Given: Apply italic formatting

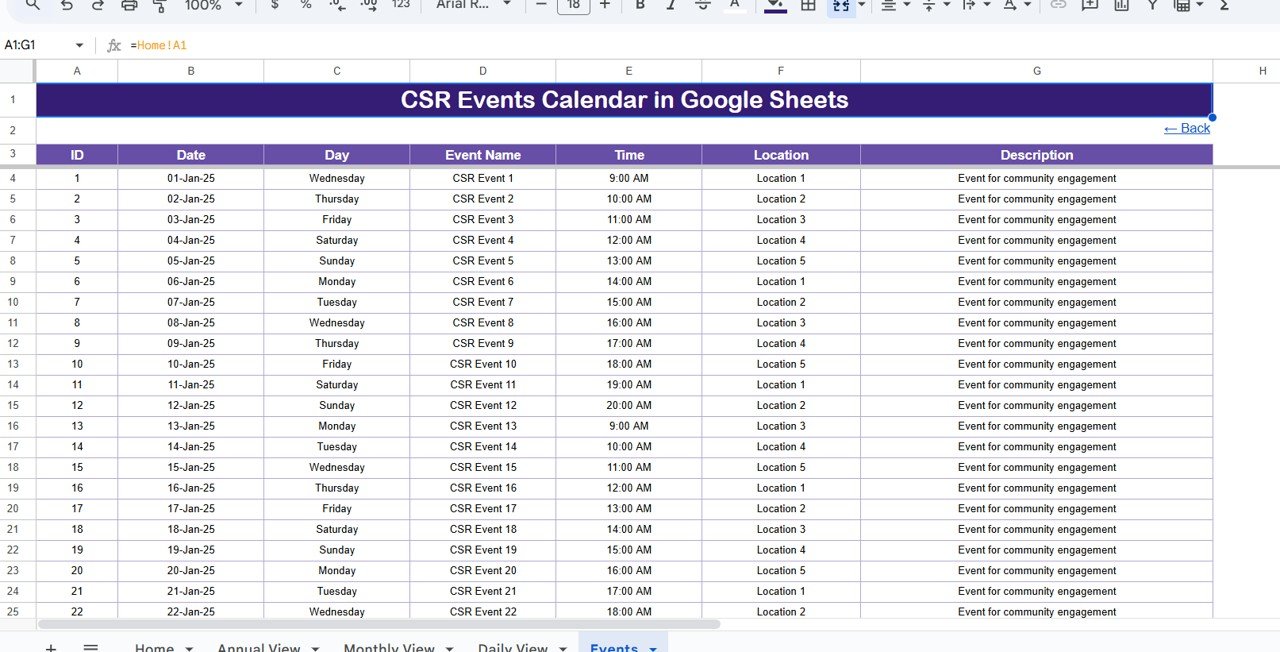Looking at the screenshot, I should (672, 6).
